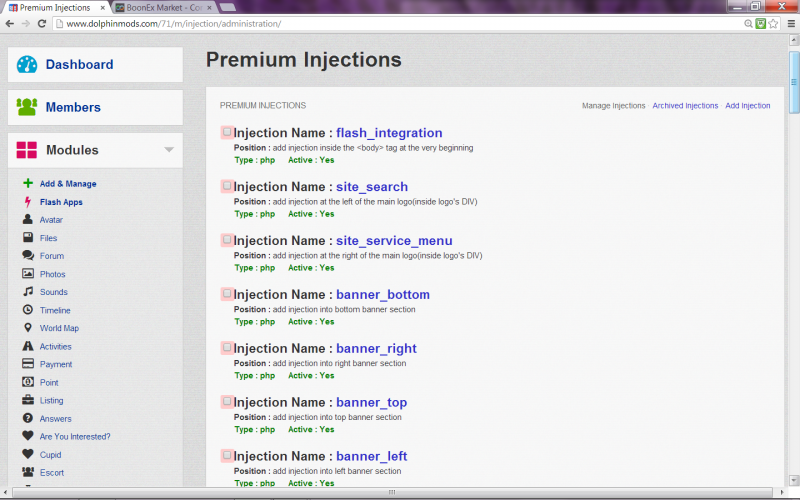Viewport: 800px width, 500px height.
Task: Open the Chrome hamburger menu
Action: tap(791, 23)
